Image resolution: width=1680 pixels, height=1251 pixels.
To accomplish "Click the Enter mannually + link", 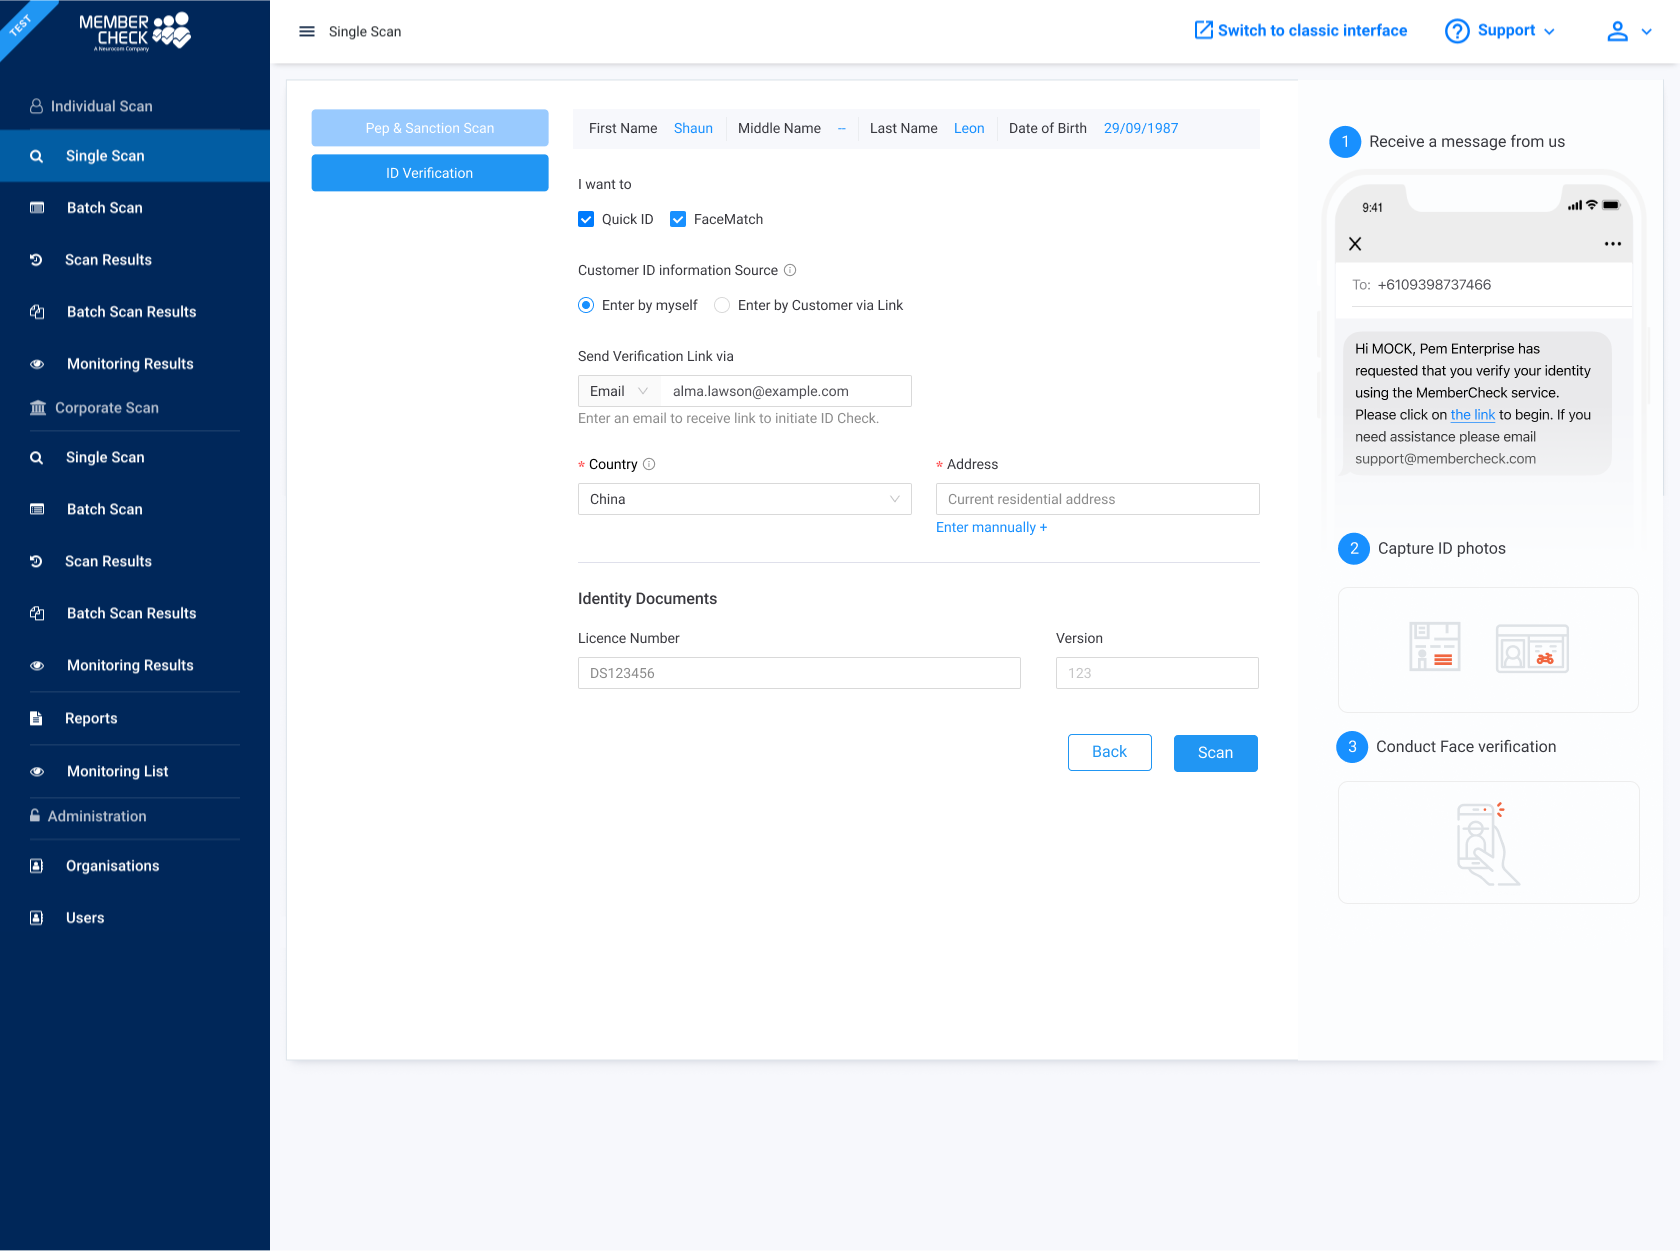I will click(x=991, y=527).
